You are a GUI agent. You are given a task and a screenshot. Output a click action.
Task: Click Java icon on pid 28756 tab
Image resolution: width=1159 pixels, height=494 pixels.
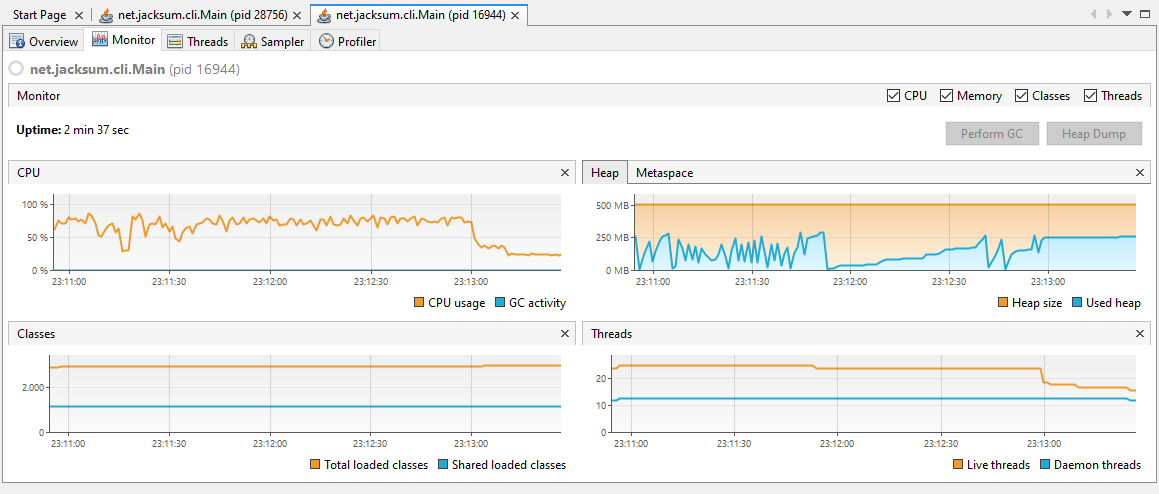click(107, 15)
